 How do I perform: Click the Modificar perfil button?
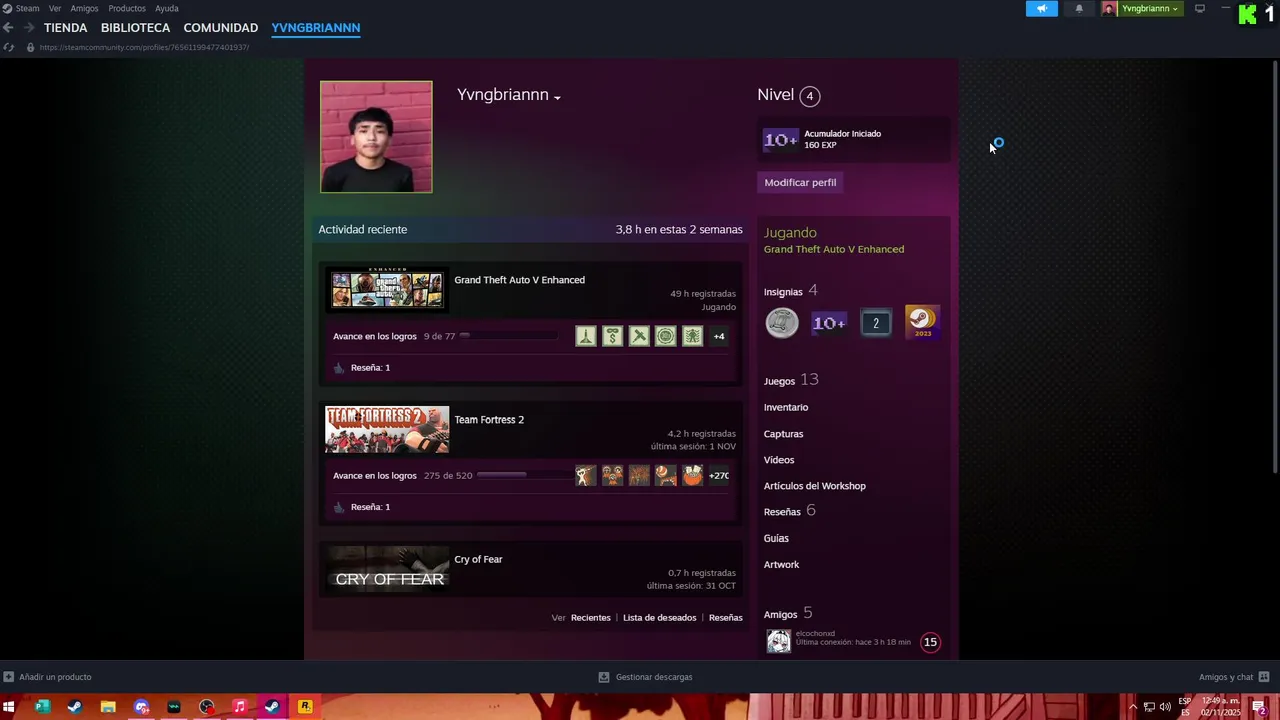tap(800, 182)
